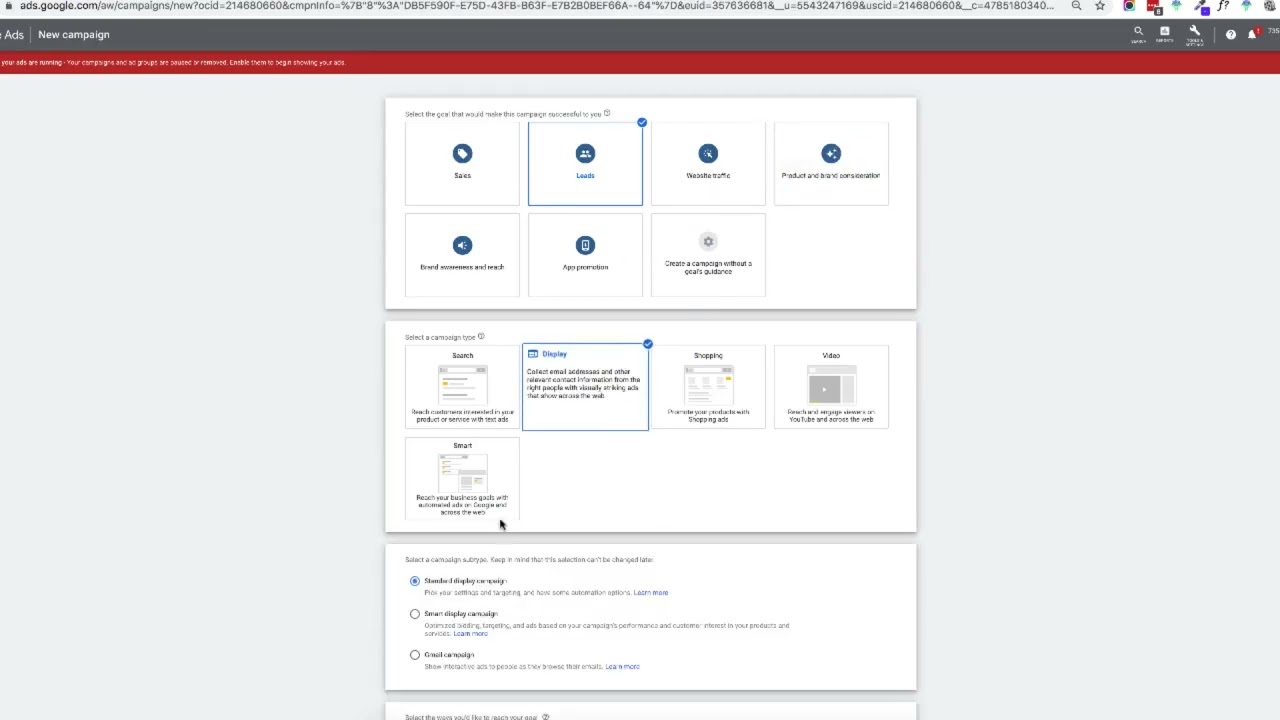
Task: Choose the Shopping campaign type
Action: pos(708,387)
